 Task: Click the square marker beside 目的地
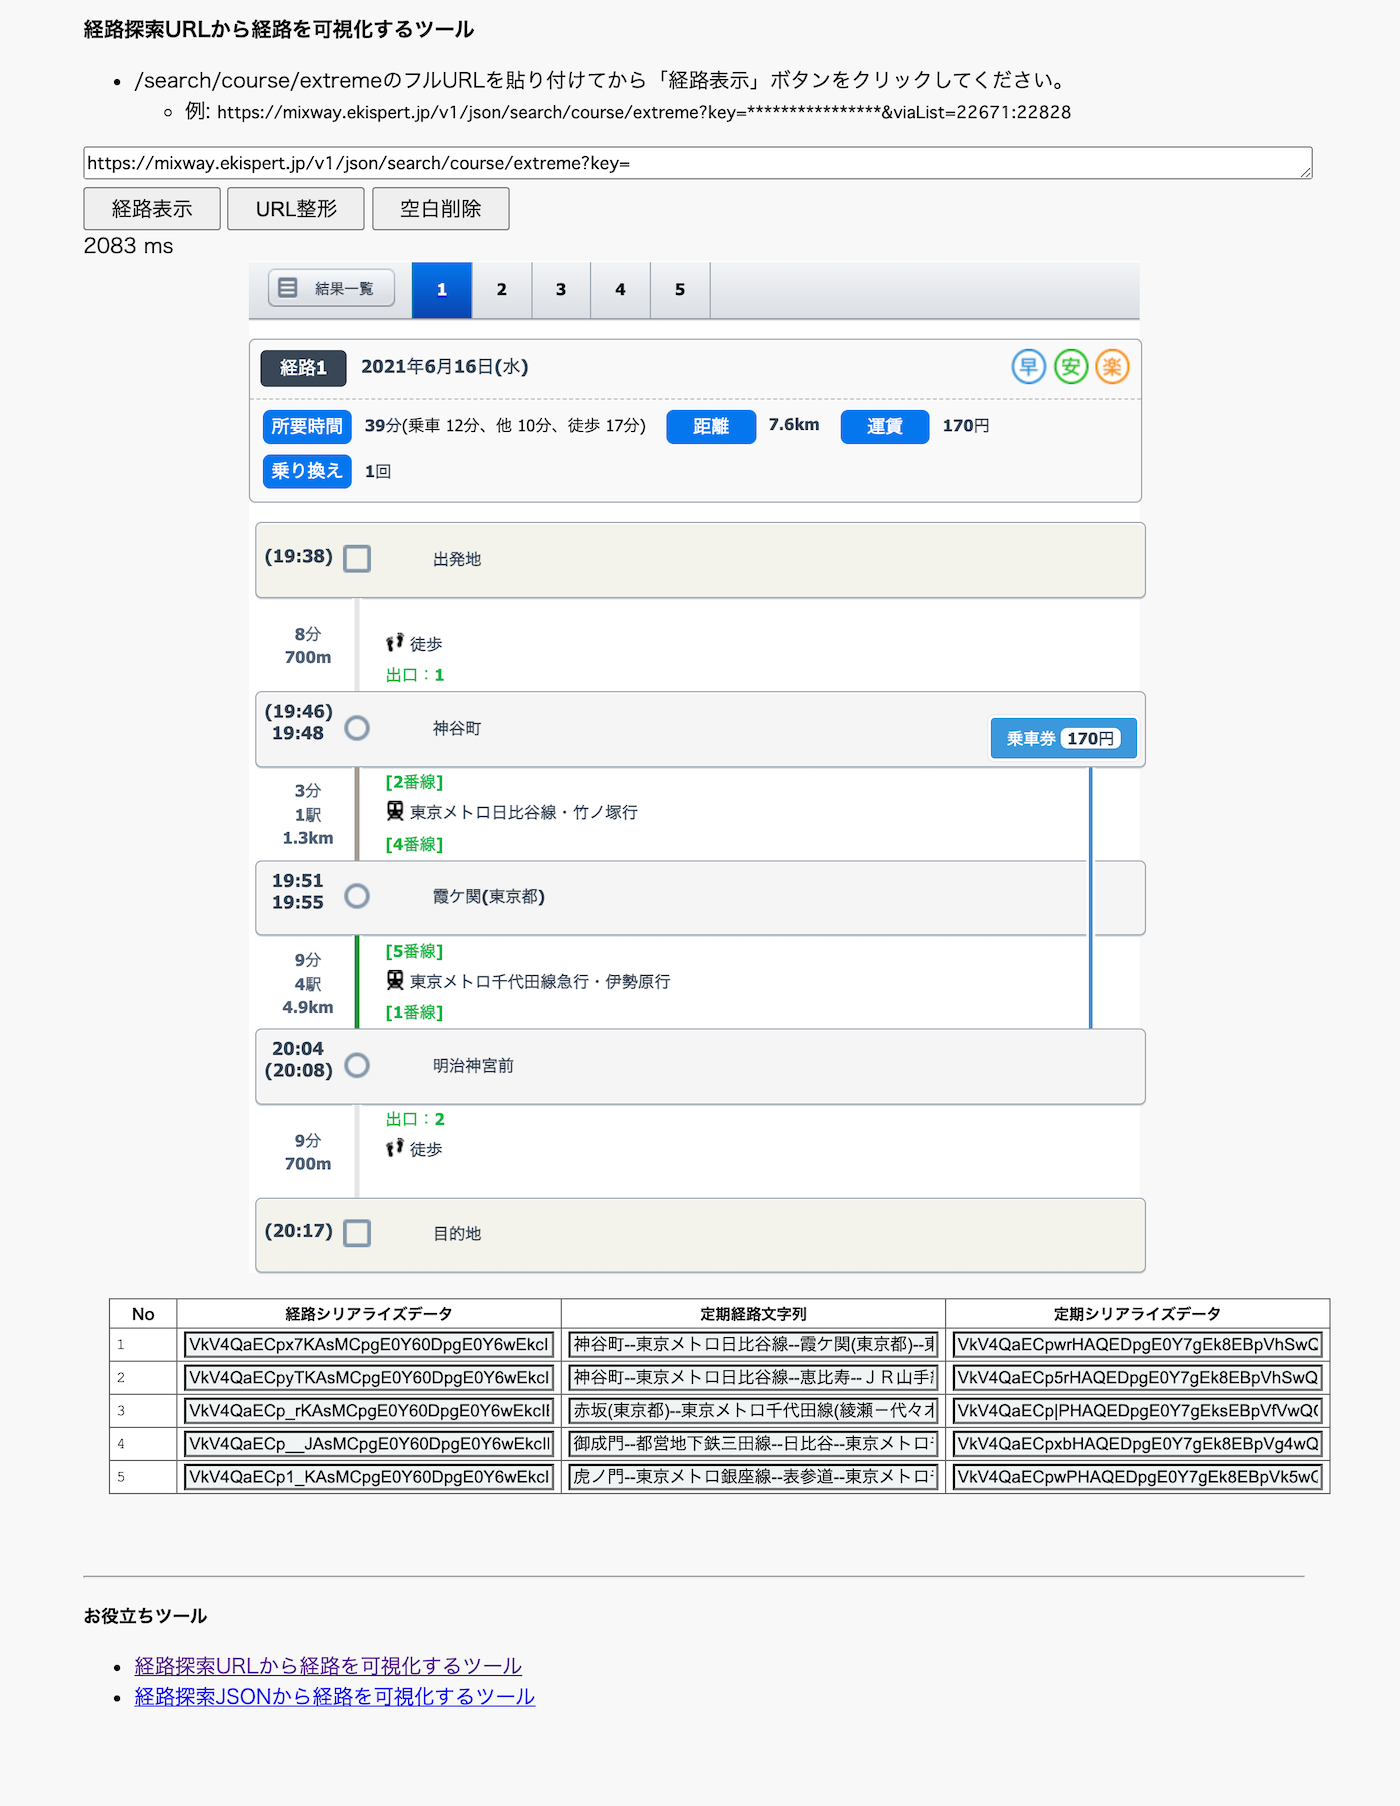tap(357, 1233)
